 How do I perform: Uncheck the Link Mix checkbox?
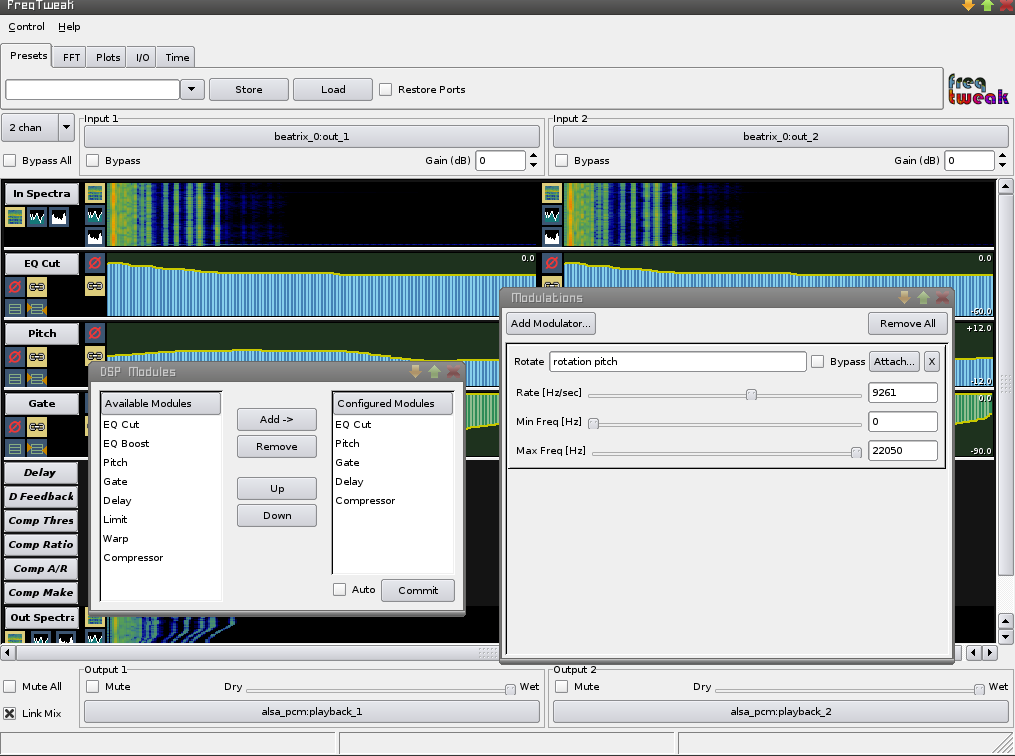point(10,714)
